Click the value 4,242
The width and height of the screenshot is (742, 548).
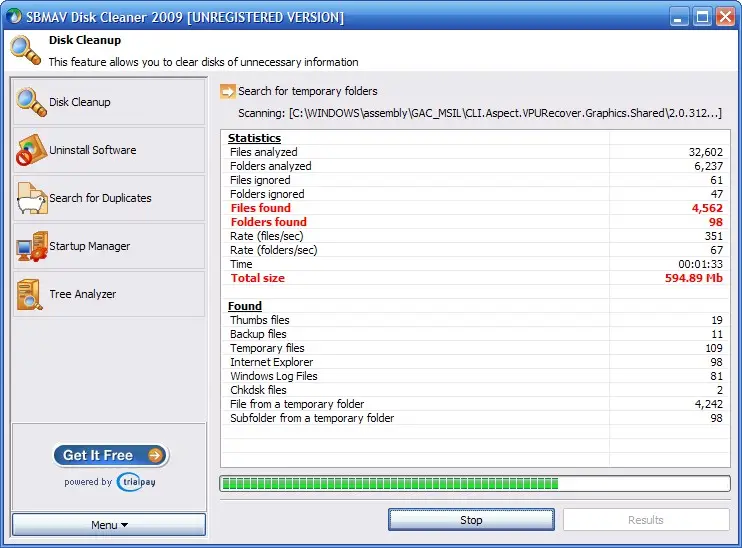pyautogui.click(x=708, y=404)
